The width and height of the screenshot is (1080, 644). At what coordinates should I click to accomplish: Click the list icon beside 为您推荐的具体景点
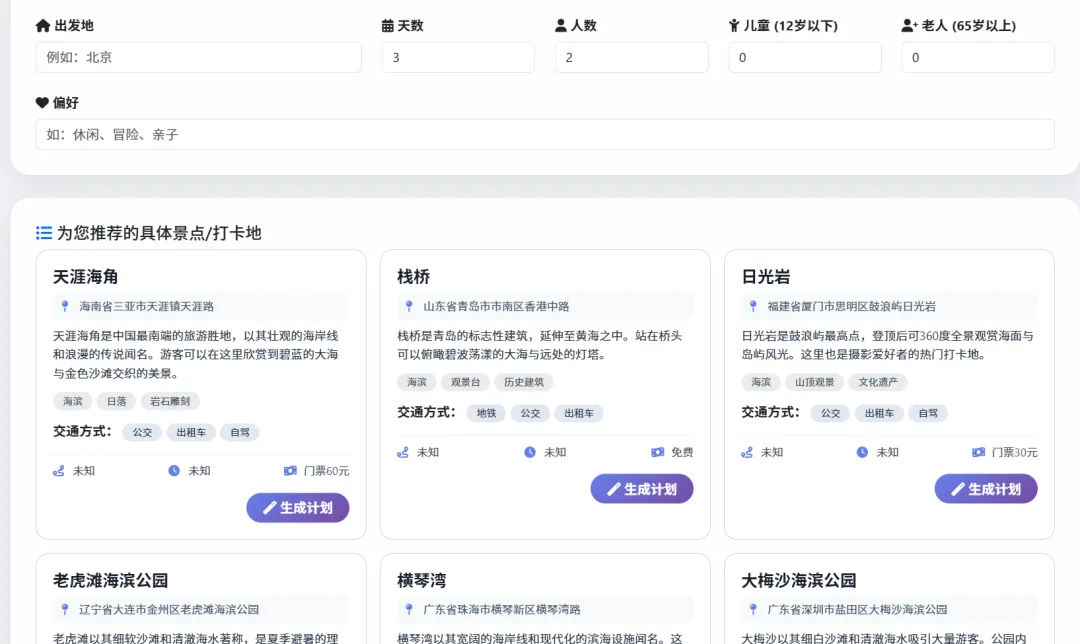(44, 233)
